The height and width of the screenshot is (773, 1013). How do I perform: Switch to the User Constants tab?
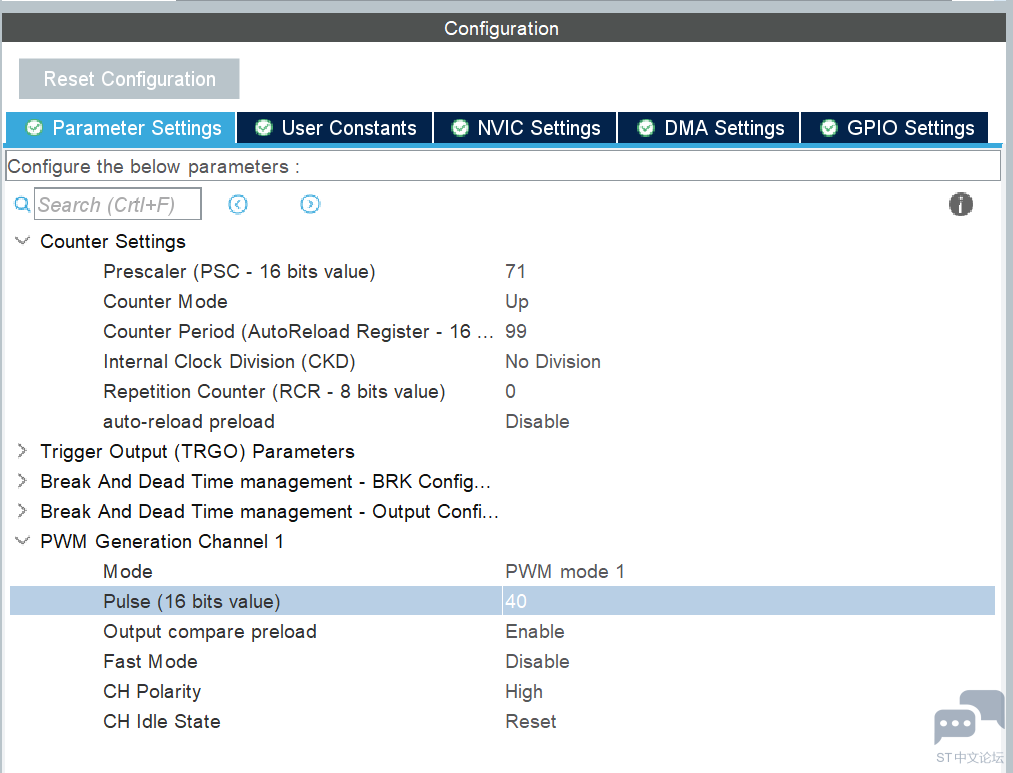pos(335,128)
